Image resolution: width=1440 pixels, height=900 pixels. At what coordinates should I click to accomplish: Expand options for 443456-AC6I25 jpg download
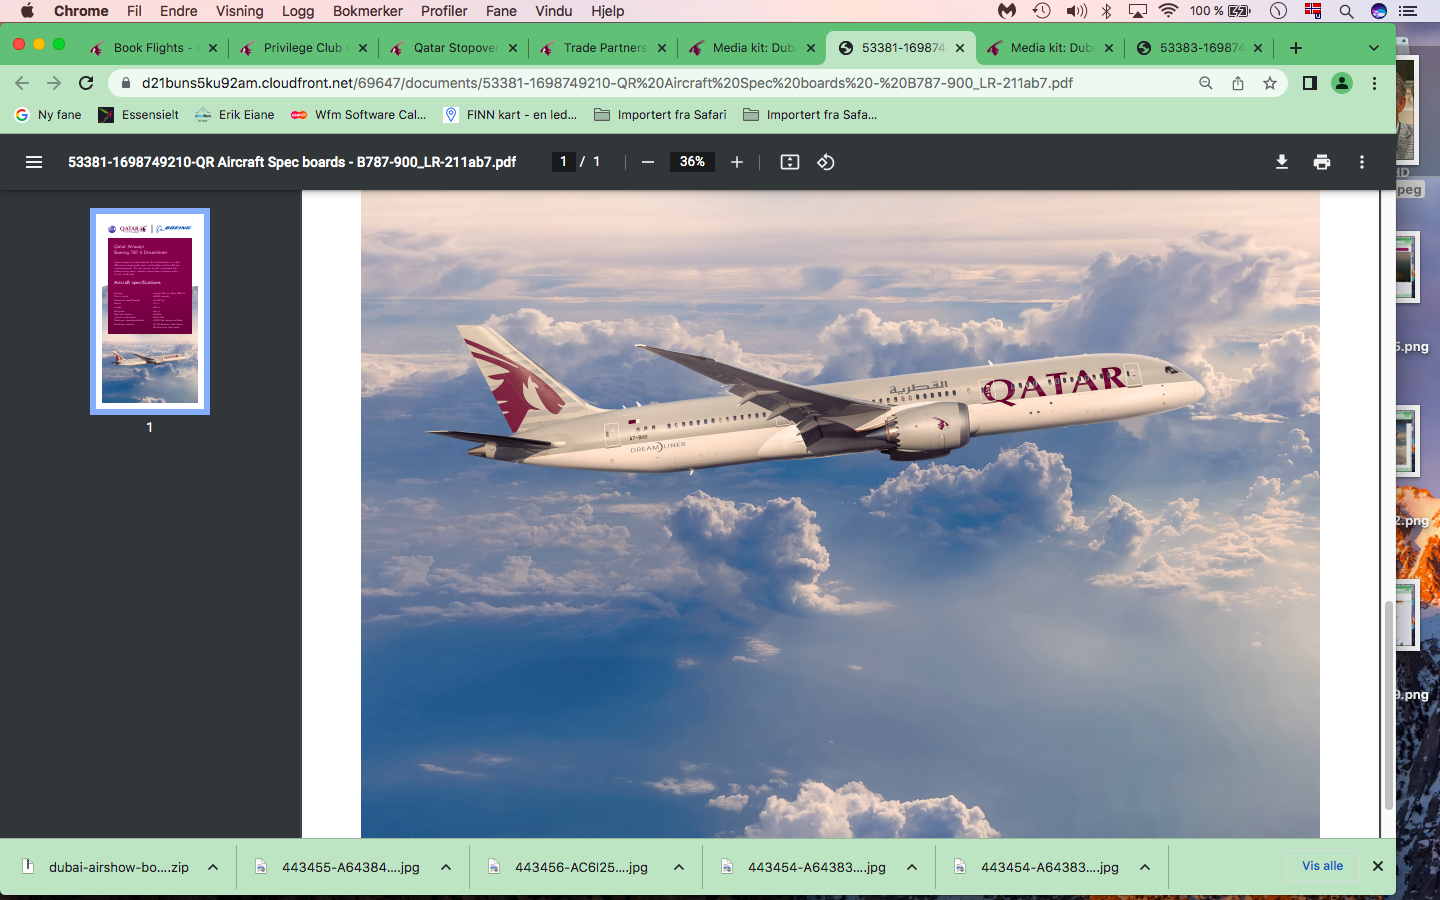679,867
